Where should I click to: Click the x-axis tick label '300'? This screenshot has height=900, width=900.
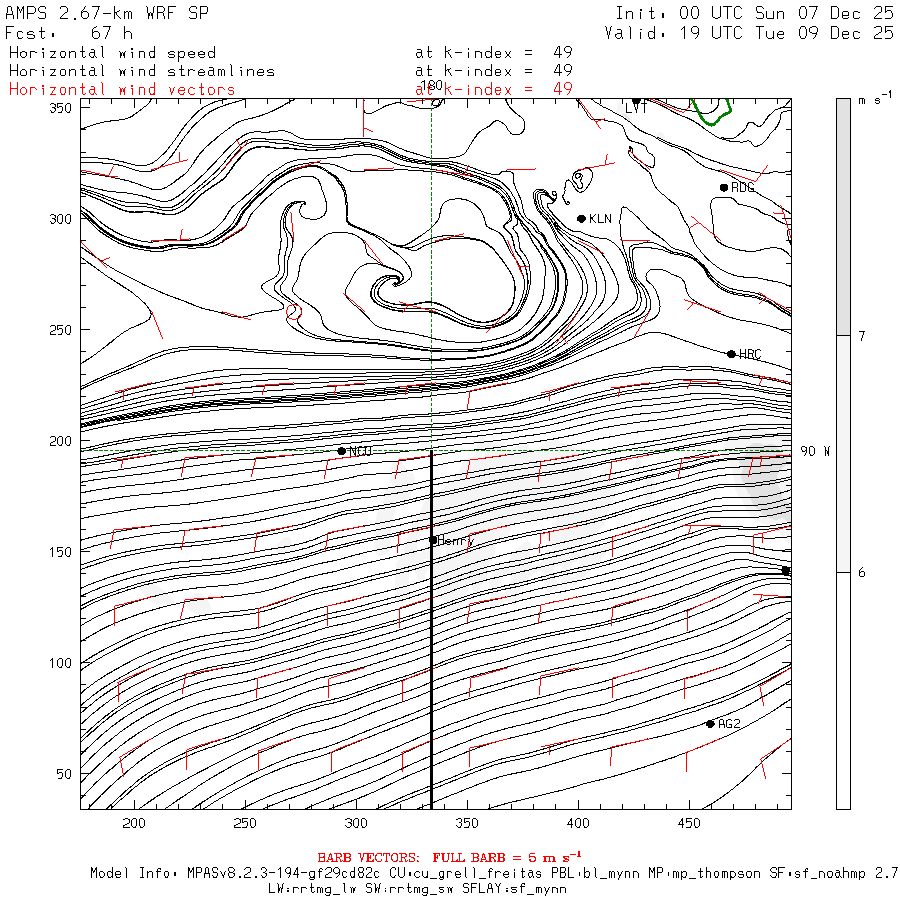point(356,823)
